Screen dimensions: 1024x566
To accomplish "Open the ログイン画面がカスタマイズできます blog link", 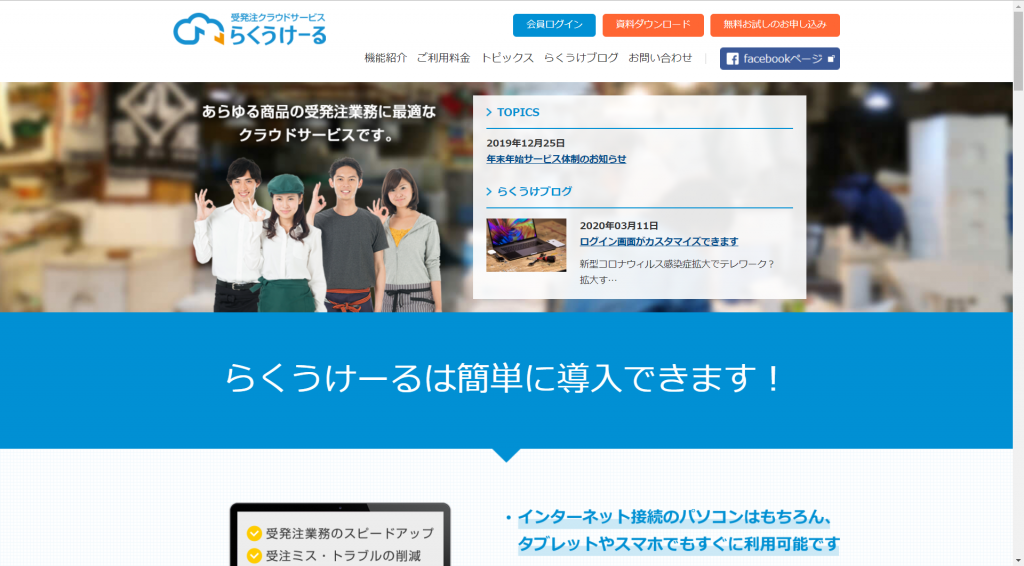I will click(x=658, y=242).
